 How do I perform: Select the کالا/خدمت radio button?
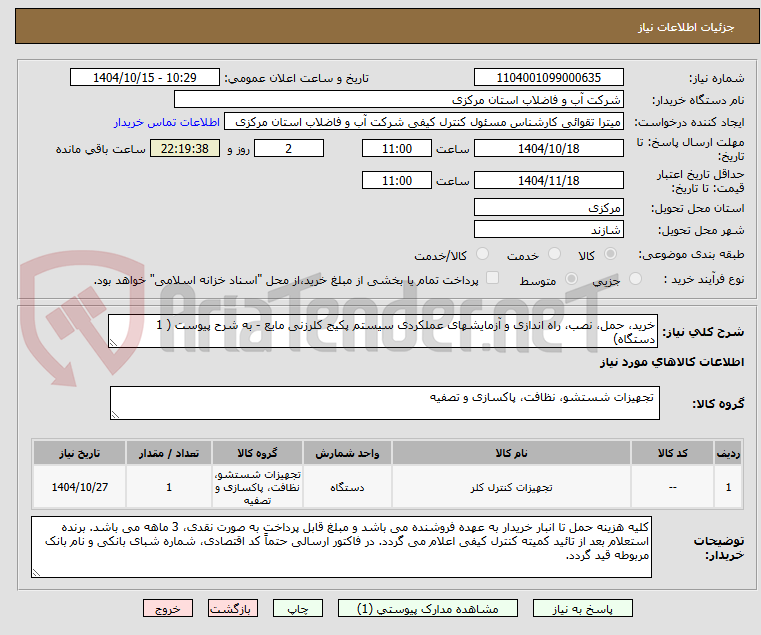click(x=482, y=254)
